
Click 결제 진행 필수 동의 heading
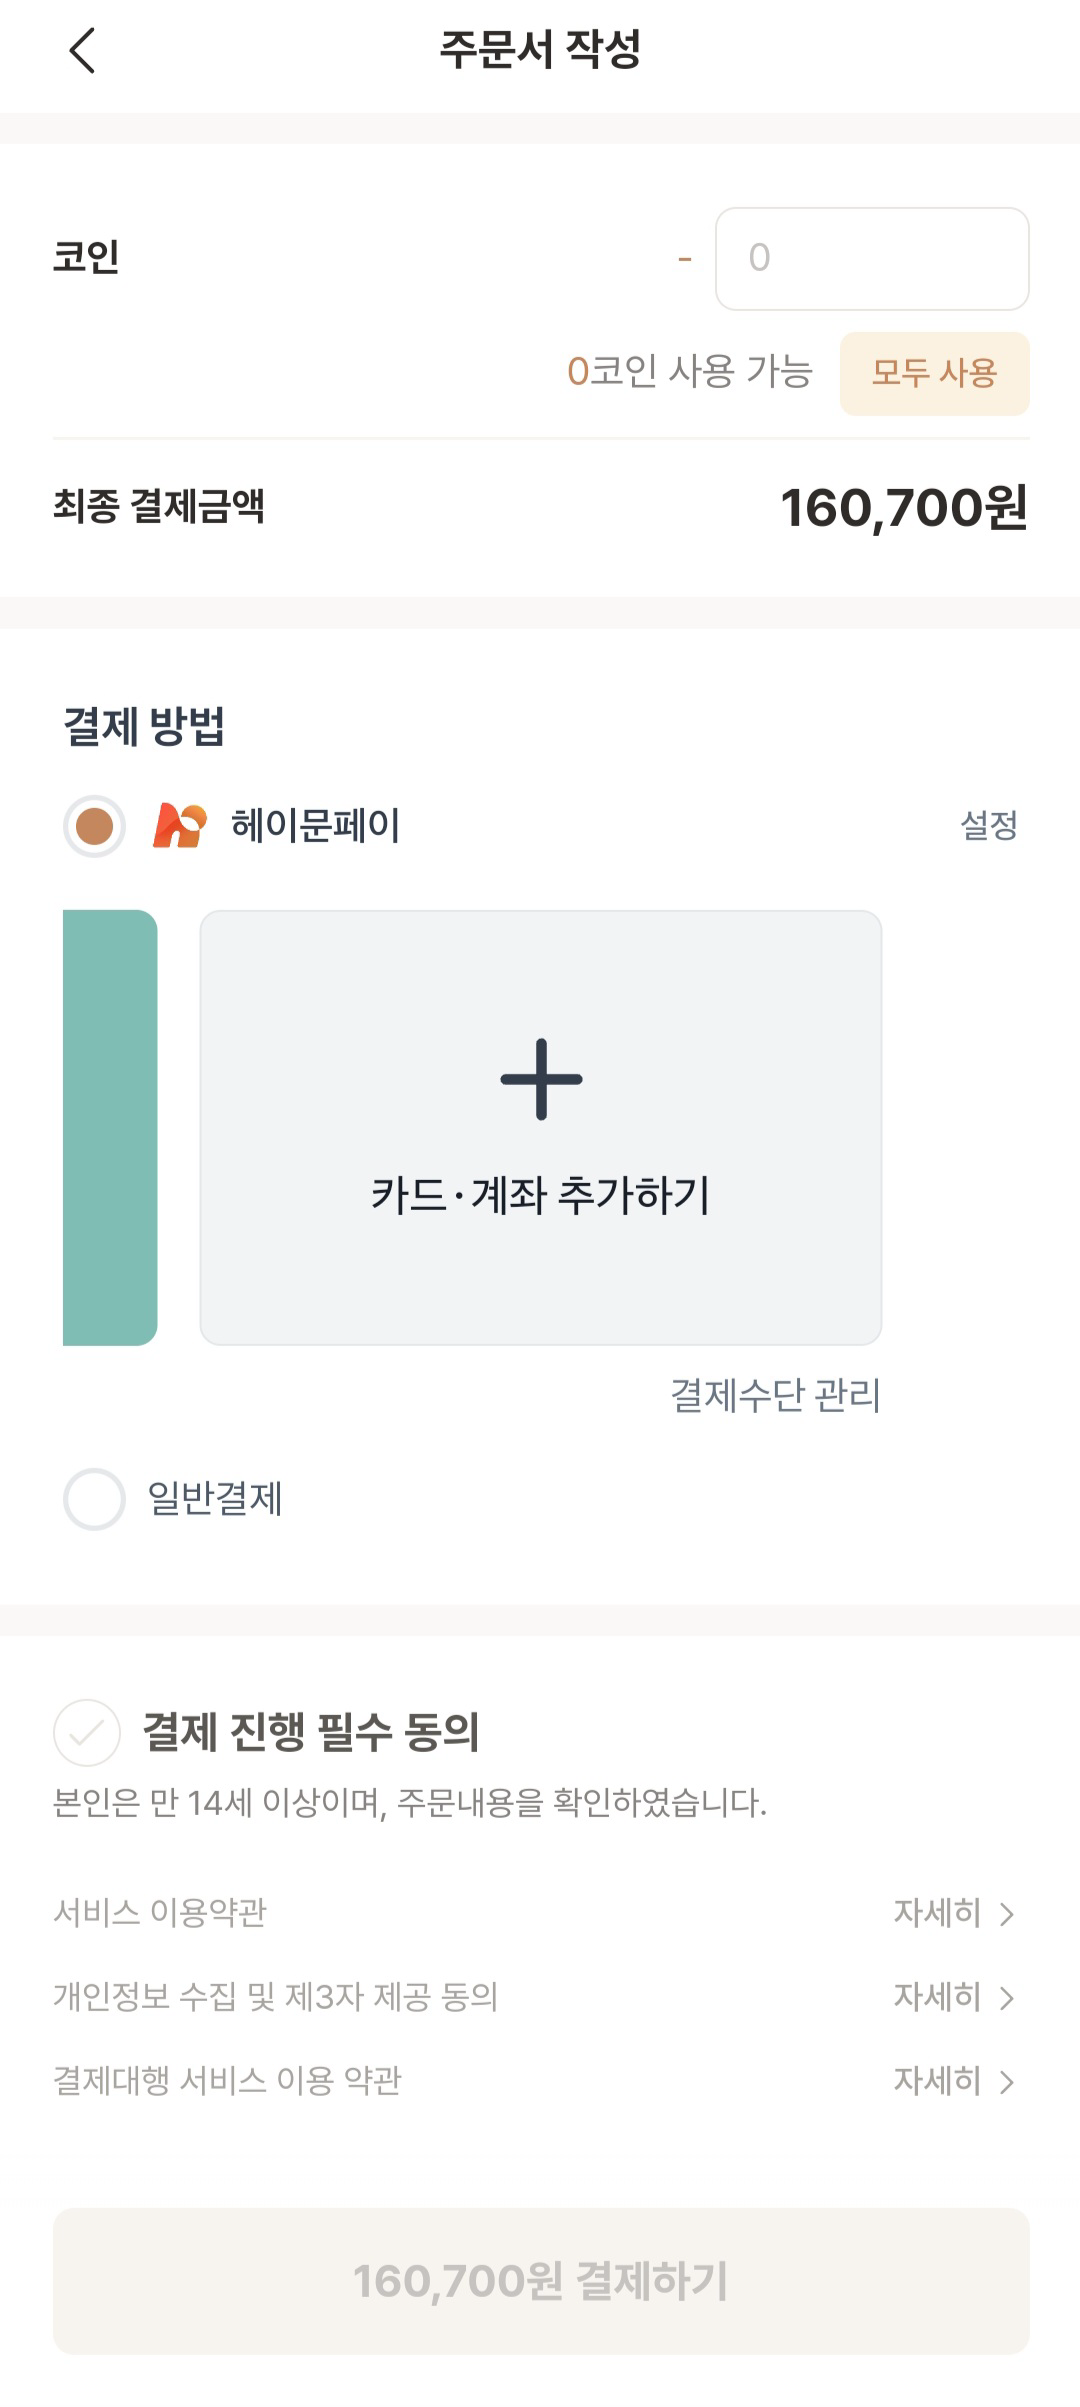pyautogui.click(x=311, y=1732)
